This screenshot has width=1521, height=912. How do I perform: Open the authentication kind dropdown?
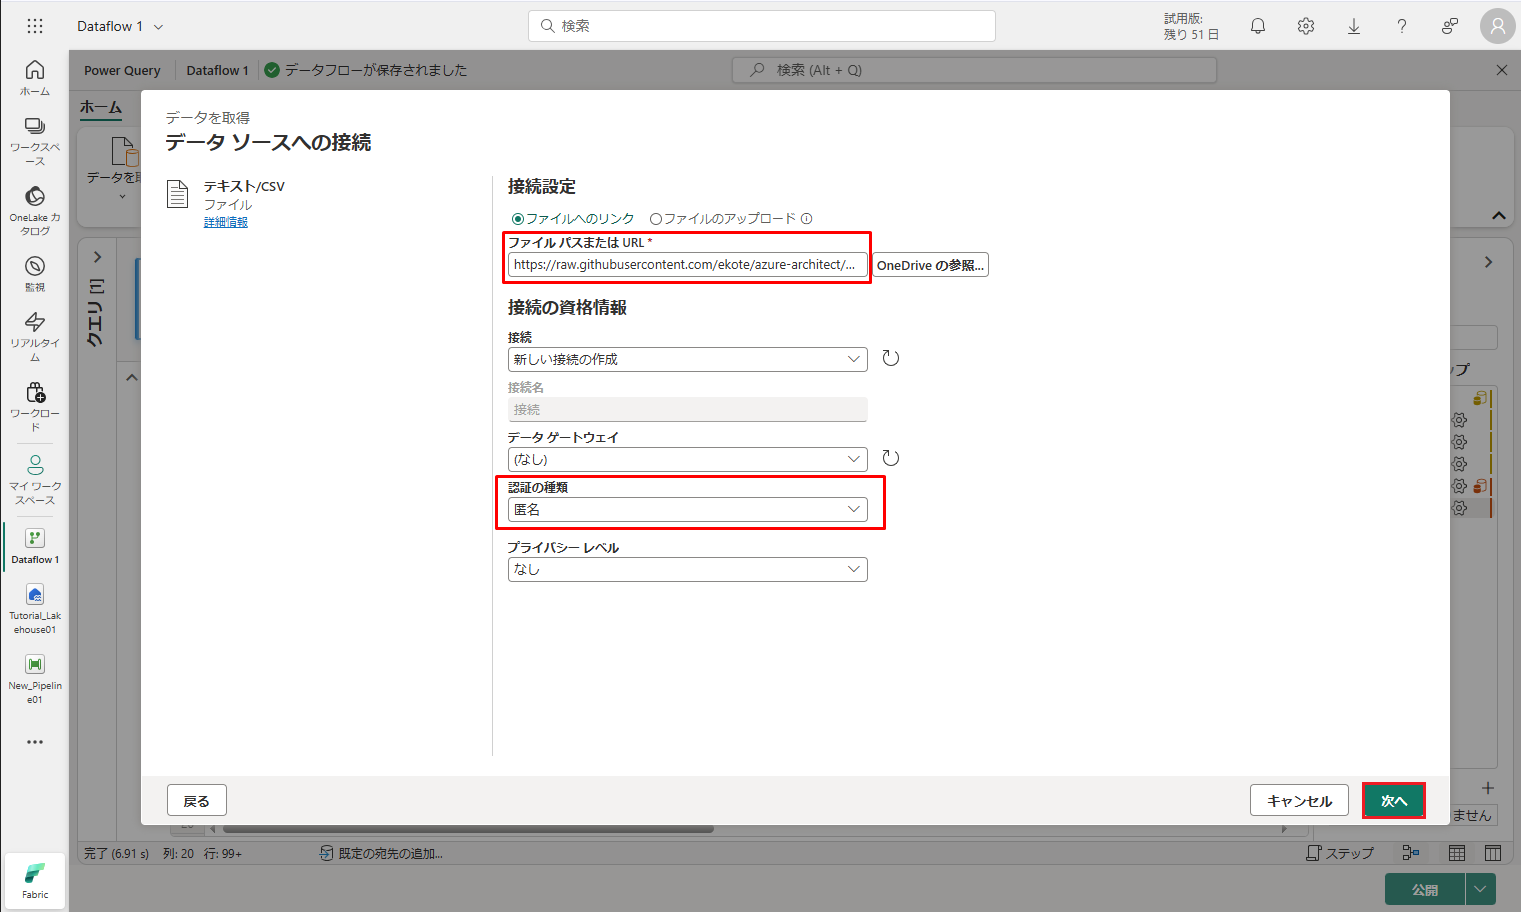[x=687, y=509]
